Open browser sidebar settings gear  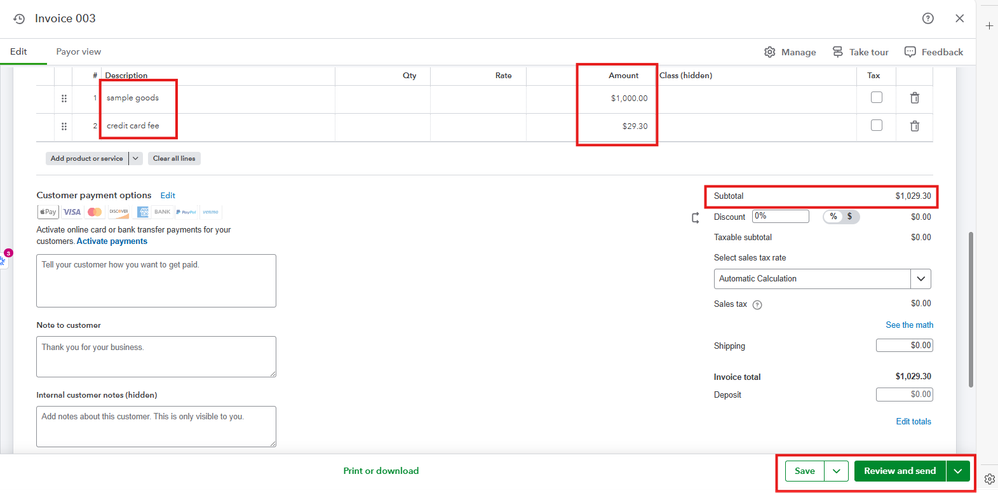point(989,479)
